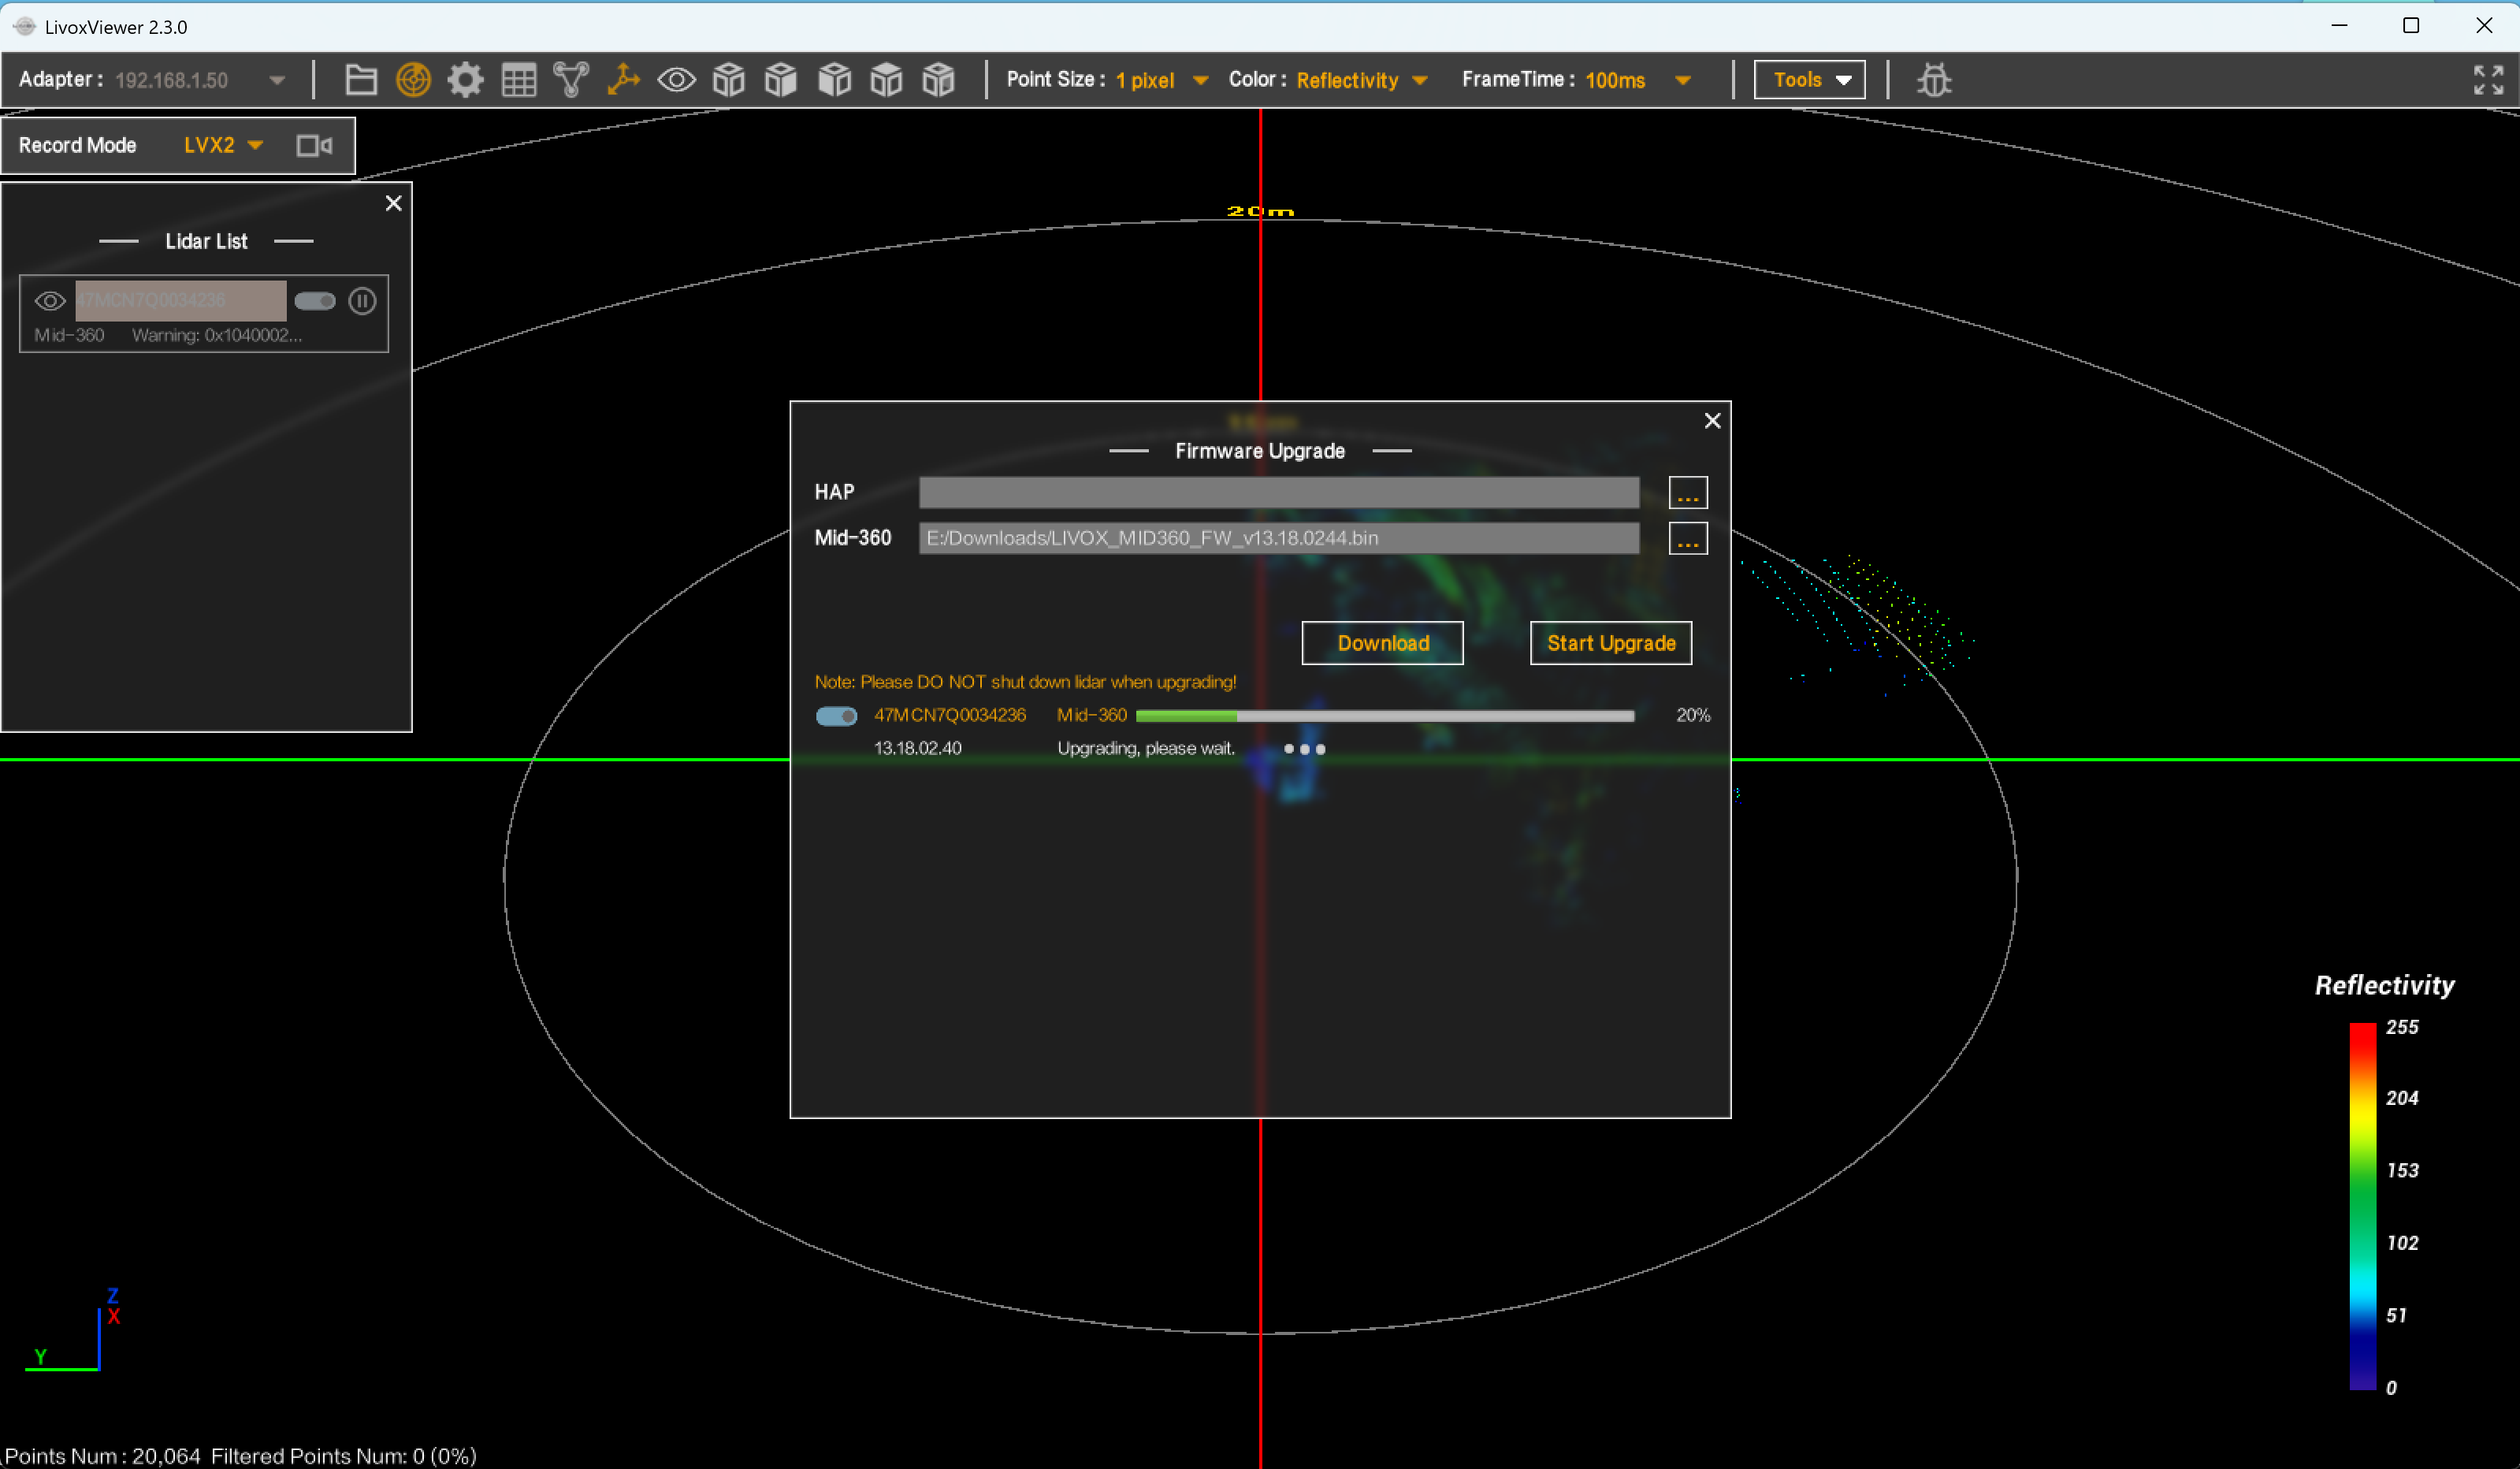Click the Start Upgrade button

pos(1610,643)
